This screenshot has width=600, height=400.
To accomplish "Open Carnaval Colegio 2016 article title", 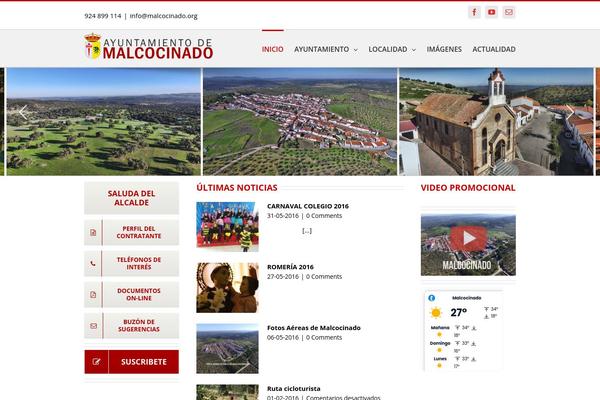I will 308,206.
